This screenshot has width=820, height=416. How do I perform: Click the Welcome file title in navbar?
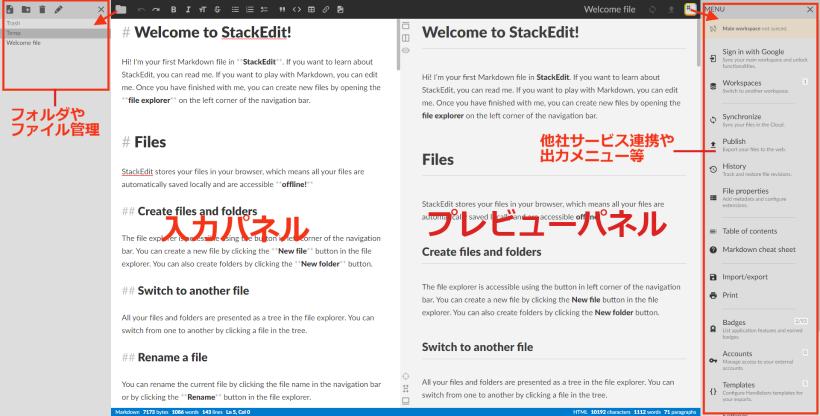(x=609, y=9)
